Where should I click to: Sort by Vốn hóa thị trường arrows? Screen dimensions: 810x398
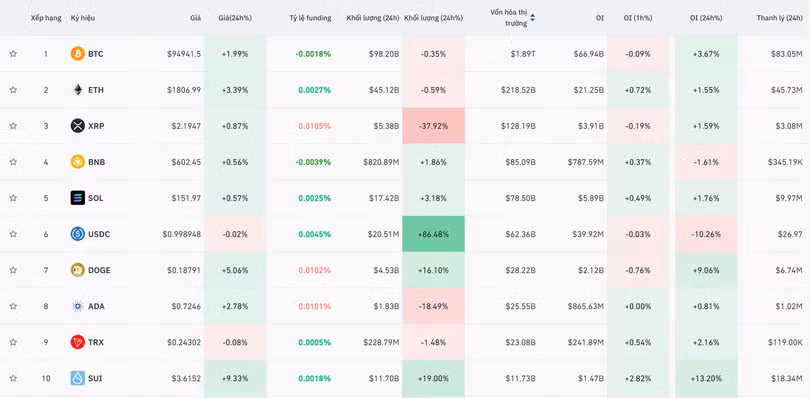(x=533, y=18)
